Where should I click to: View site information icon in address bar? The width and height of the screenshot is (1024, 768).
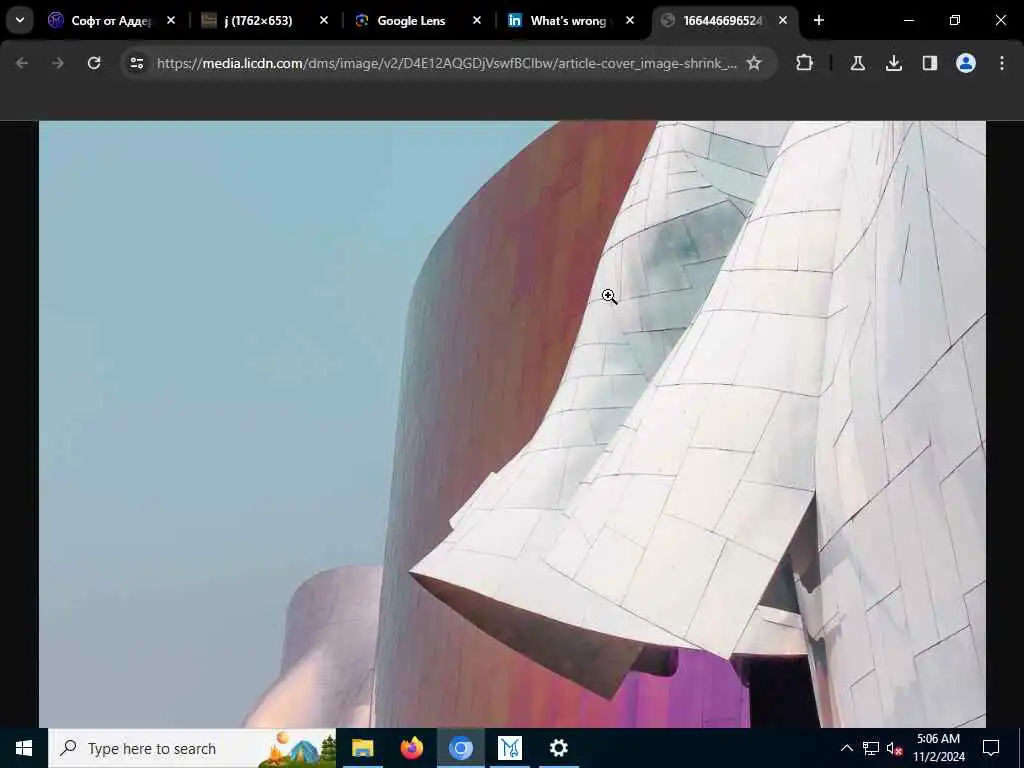[136, 63]
